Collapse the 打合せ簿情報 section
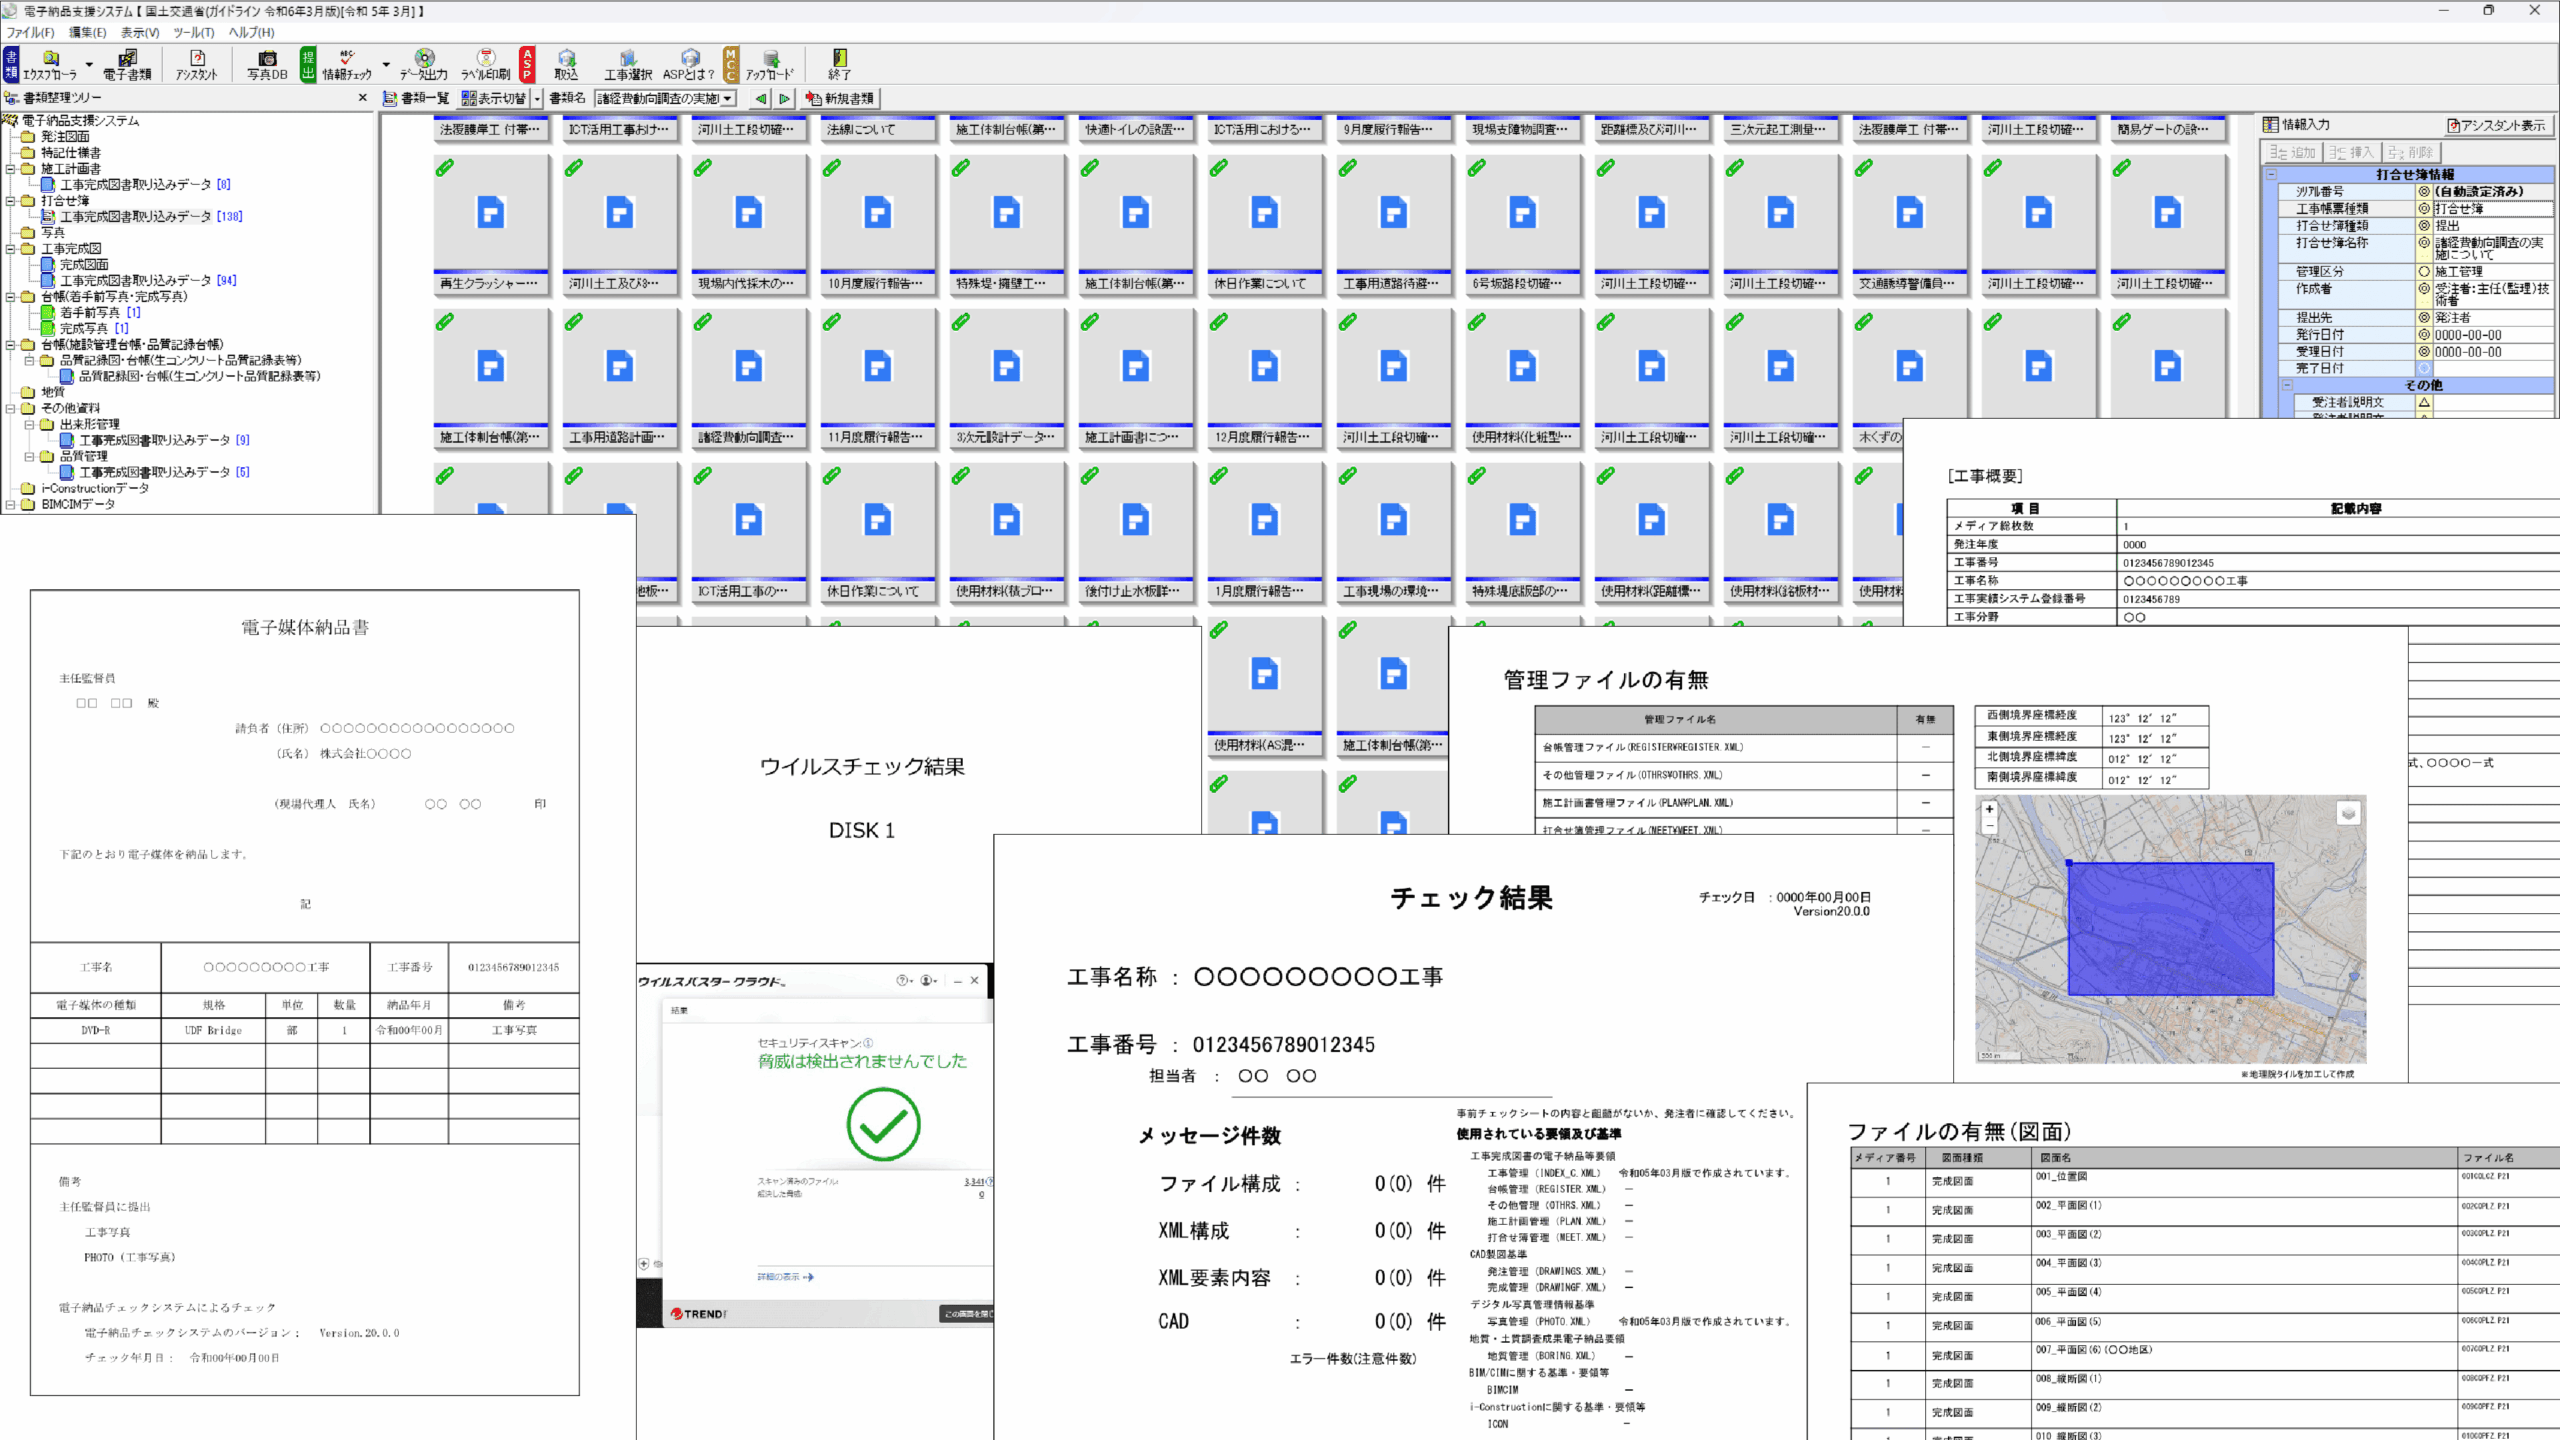The width and height of the screenshot is (2560, 1440). tap(2271, 174)
